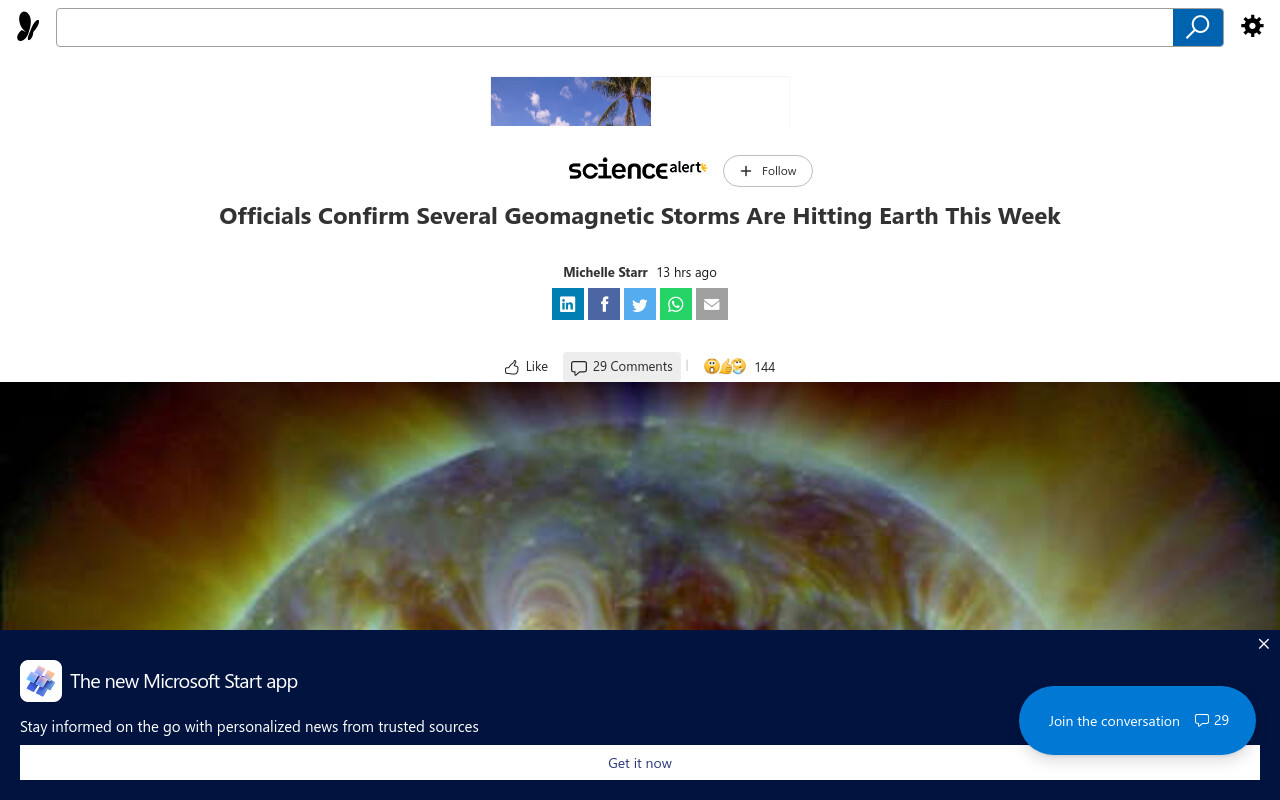Share the article on LinkedIn

[x=568, y=304]
